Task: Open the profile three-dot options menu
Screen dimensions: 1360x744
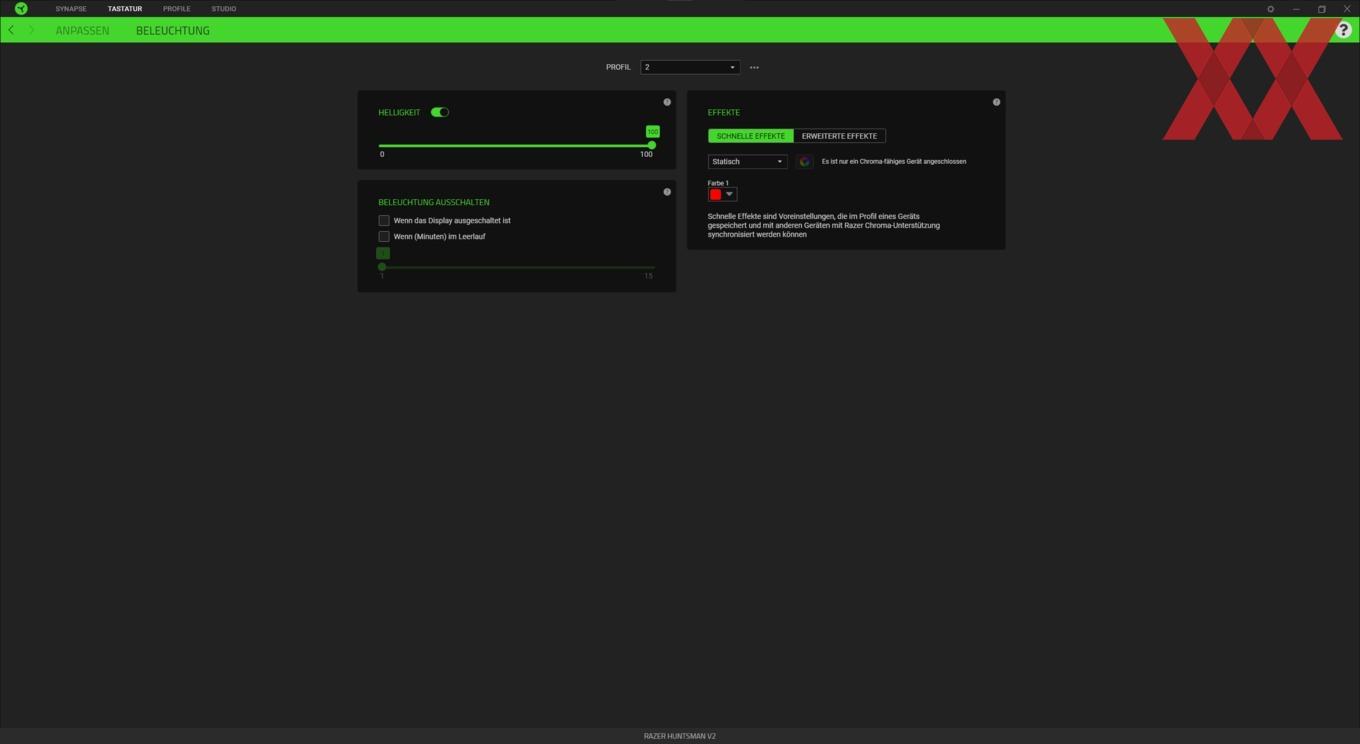Action: point(754,67)
